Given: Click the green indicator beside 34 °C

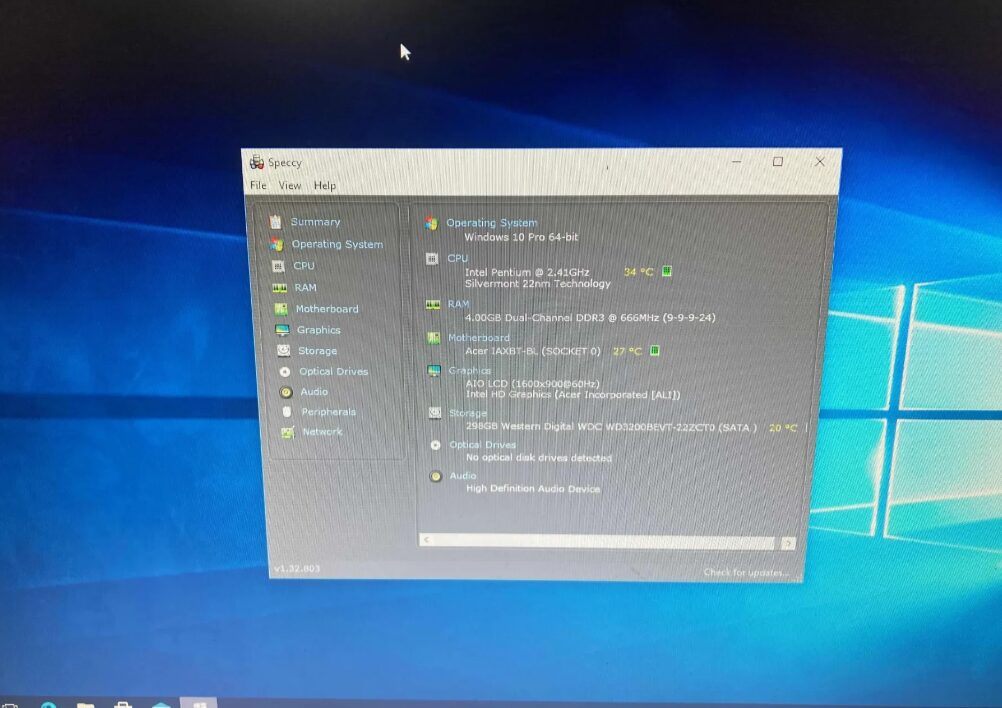Looking at the screenshot, I should (667, 271).
